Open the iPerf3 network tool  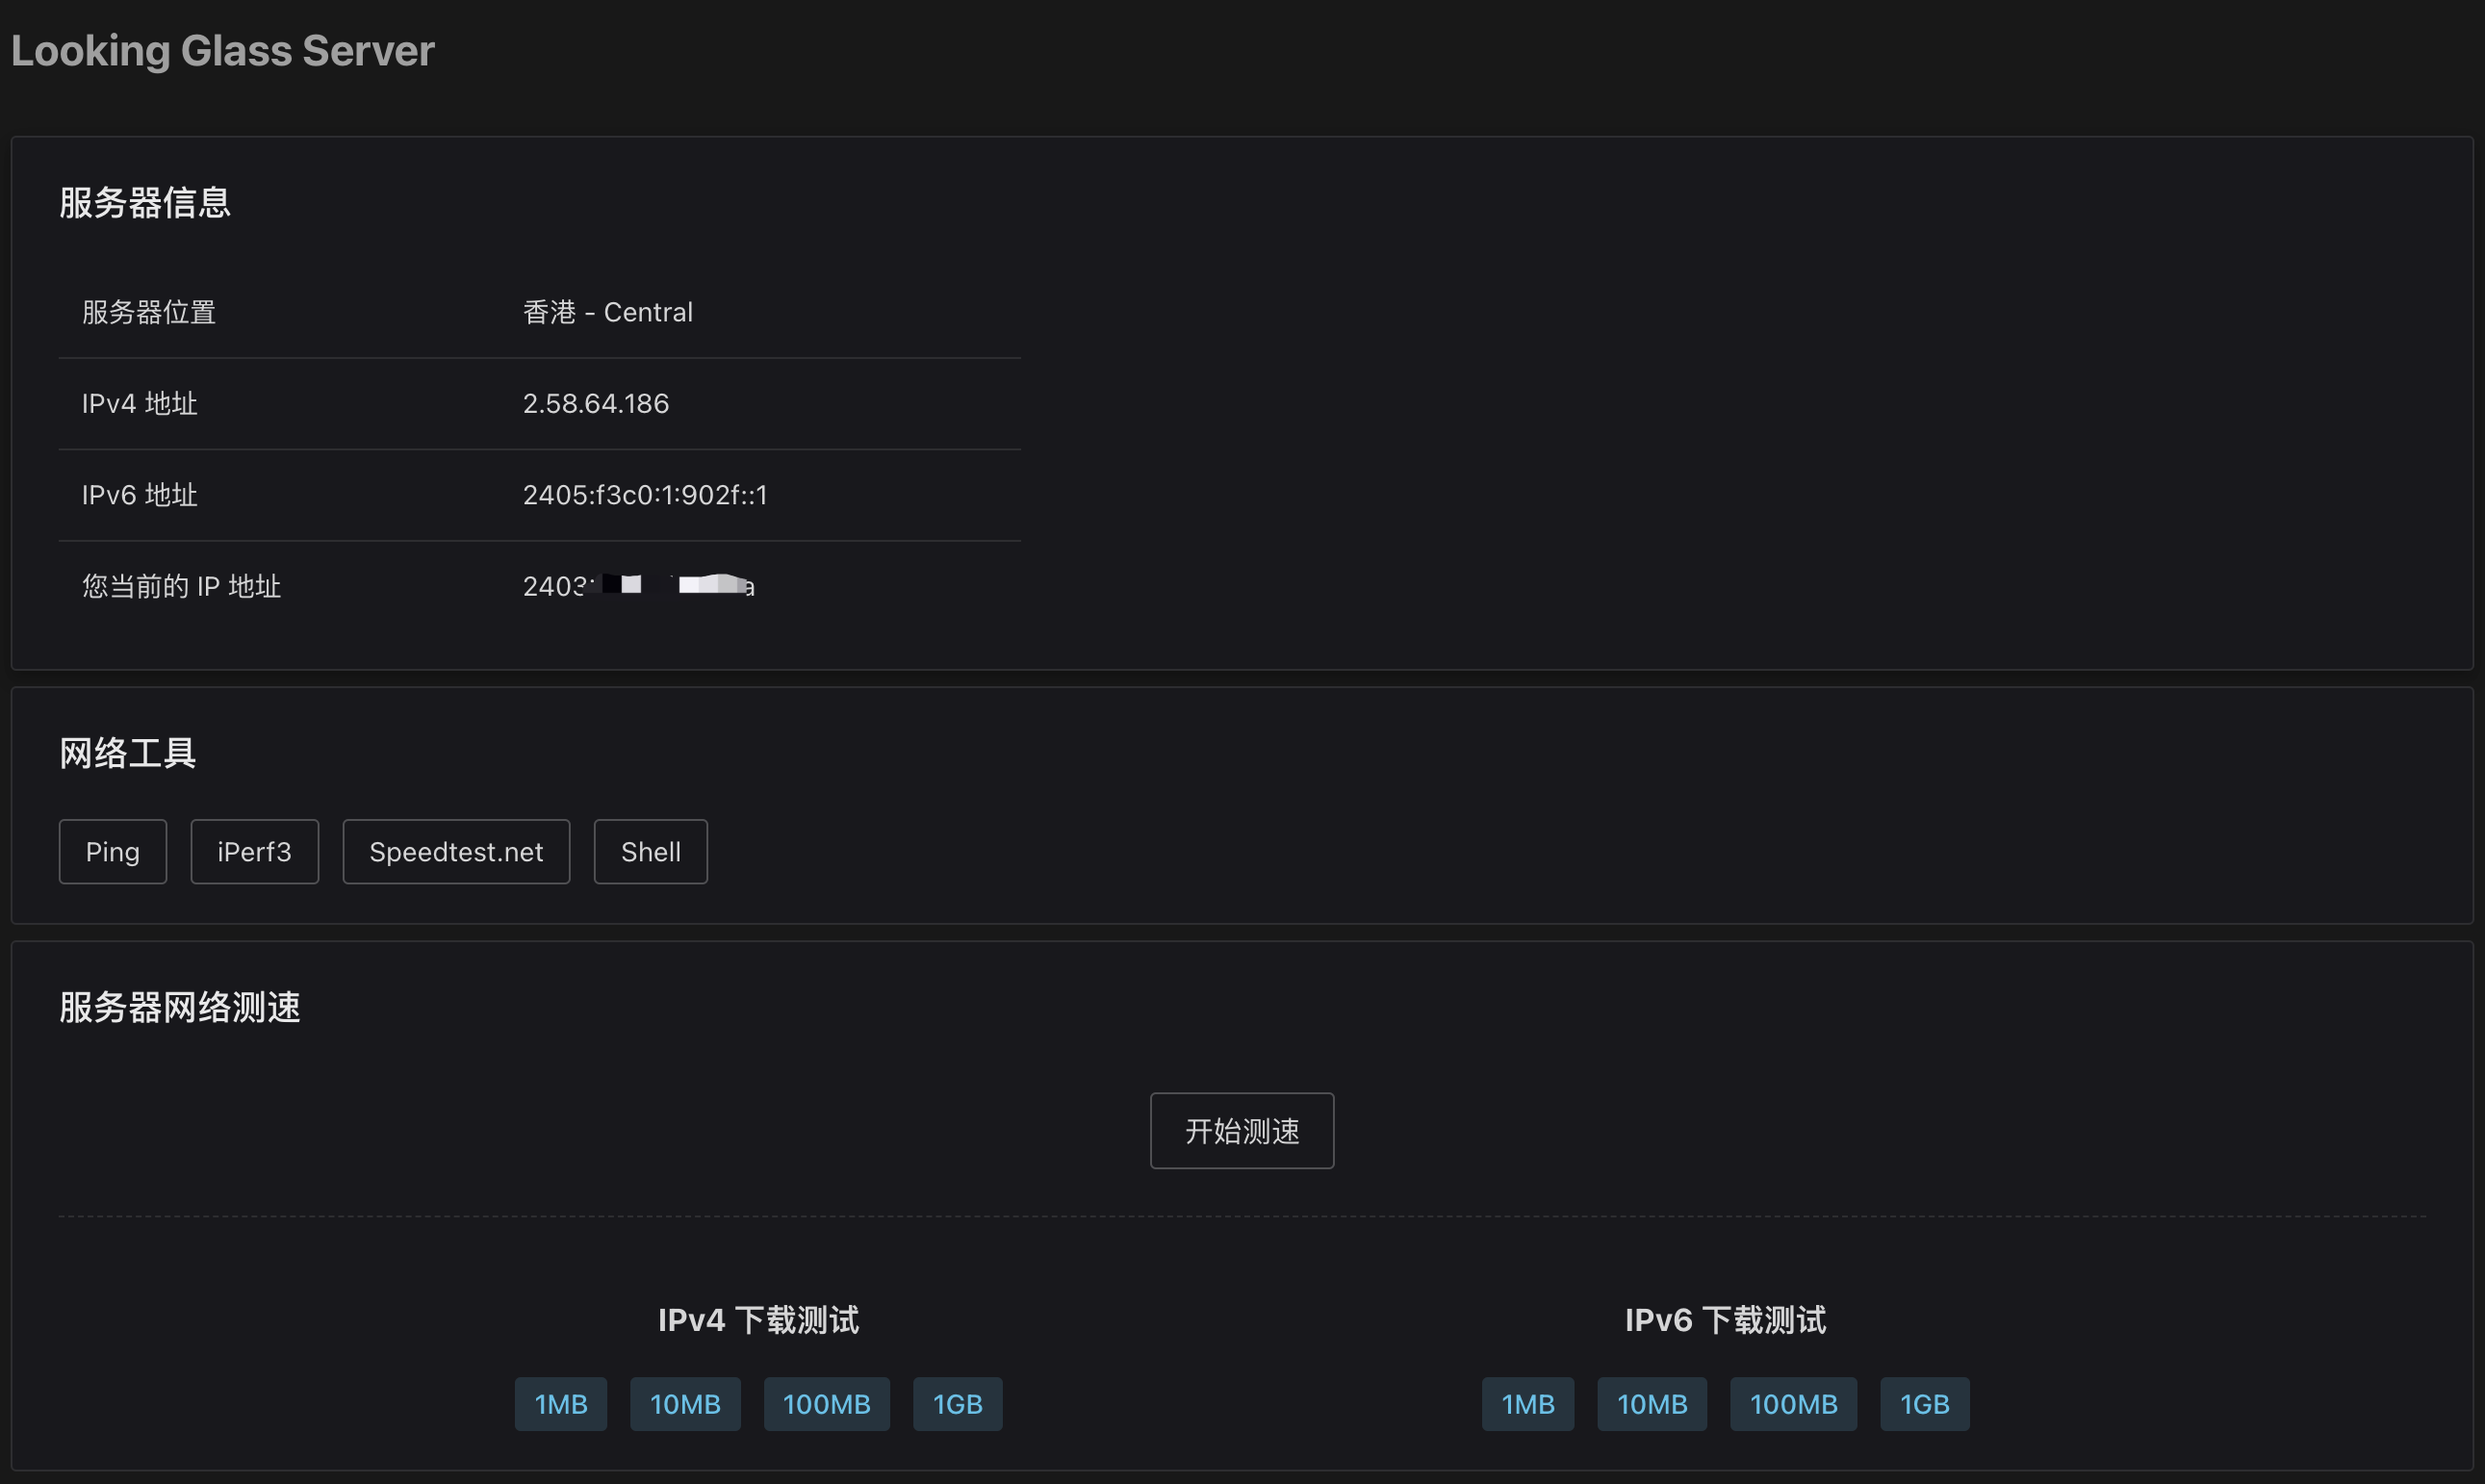coord(254,851)
